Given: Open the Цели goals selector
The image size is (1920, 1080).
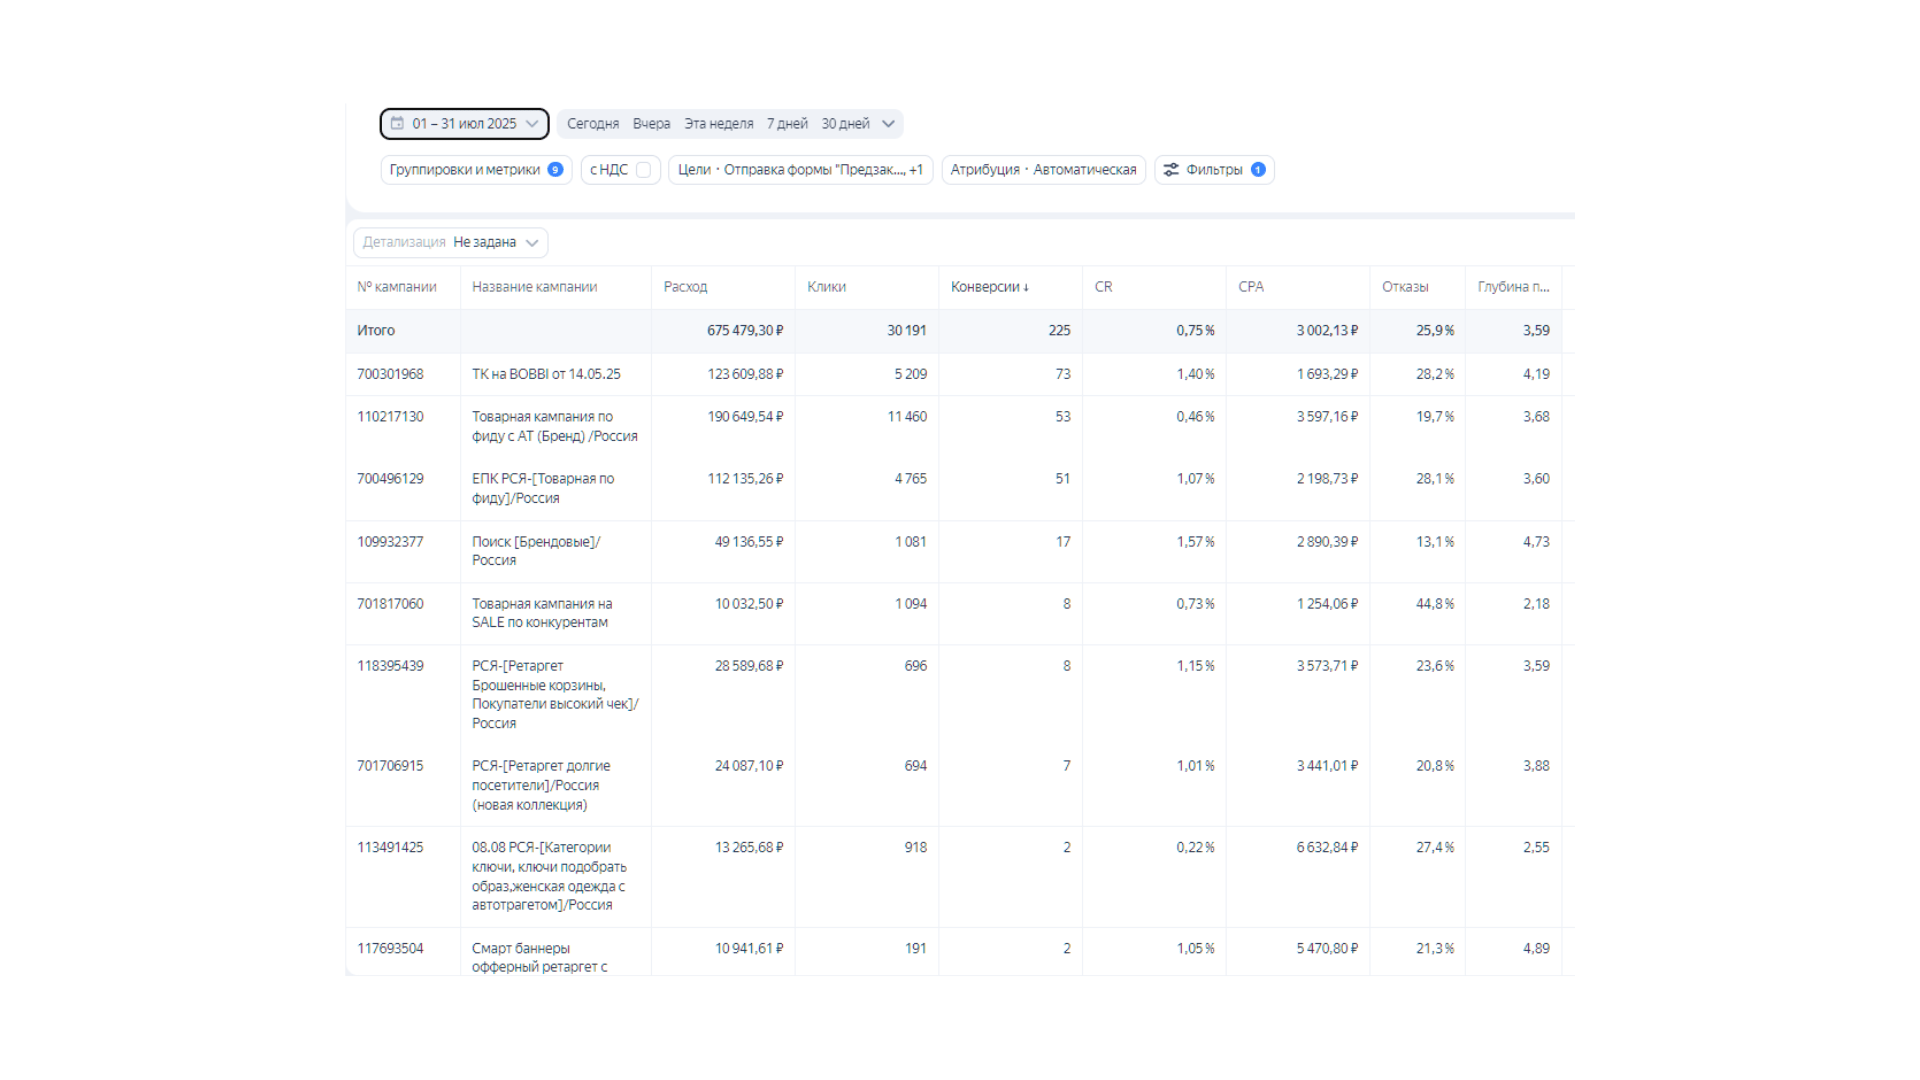Looking at the screenshot, I should point(800,170).
